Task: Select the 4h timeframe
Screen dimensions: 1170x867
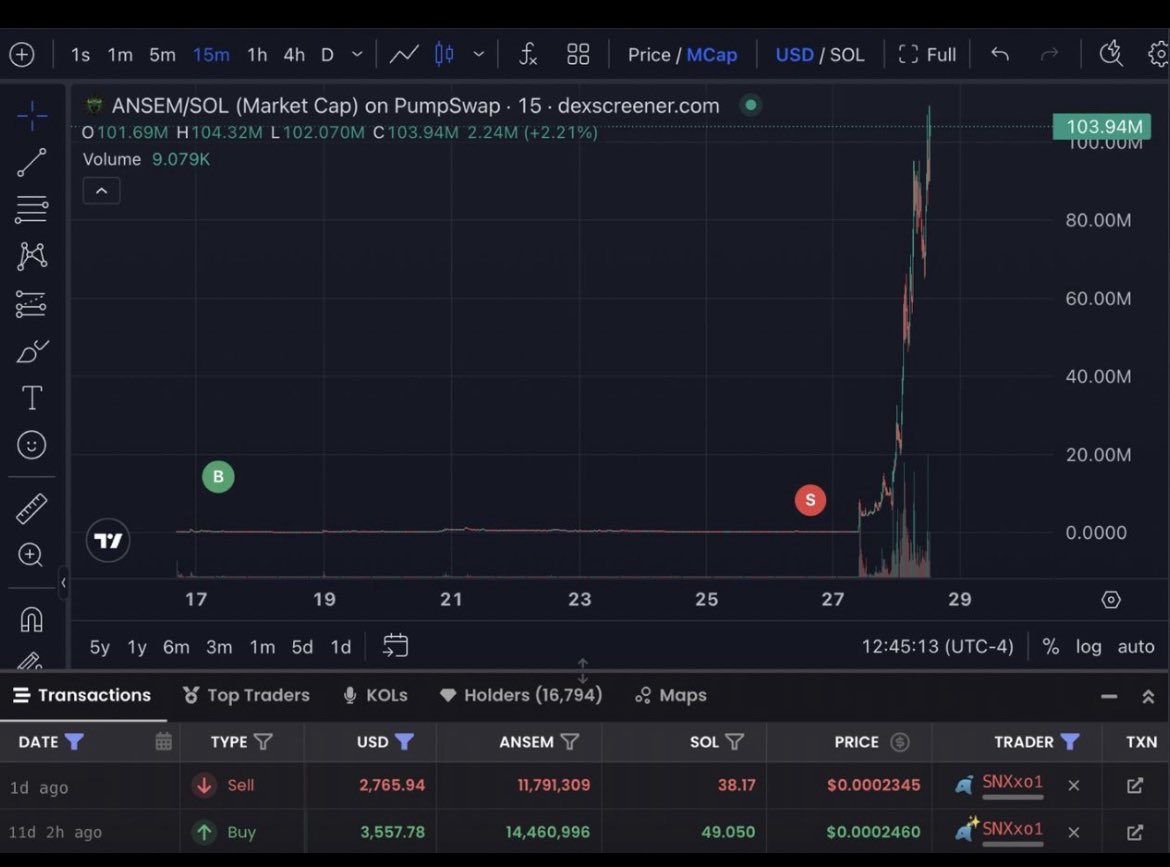Action: pos(294,54)
